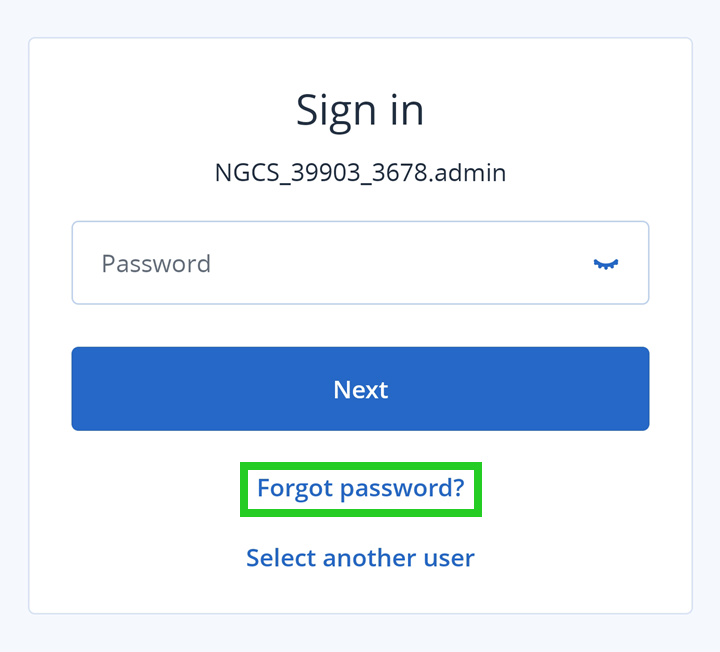The width and height of the screenshot is (720, 652).
Task: Choose a different user to sign in
Action: tap(360, 557)
